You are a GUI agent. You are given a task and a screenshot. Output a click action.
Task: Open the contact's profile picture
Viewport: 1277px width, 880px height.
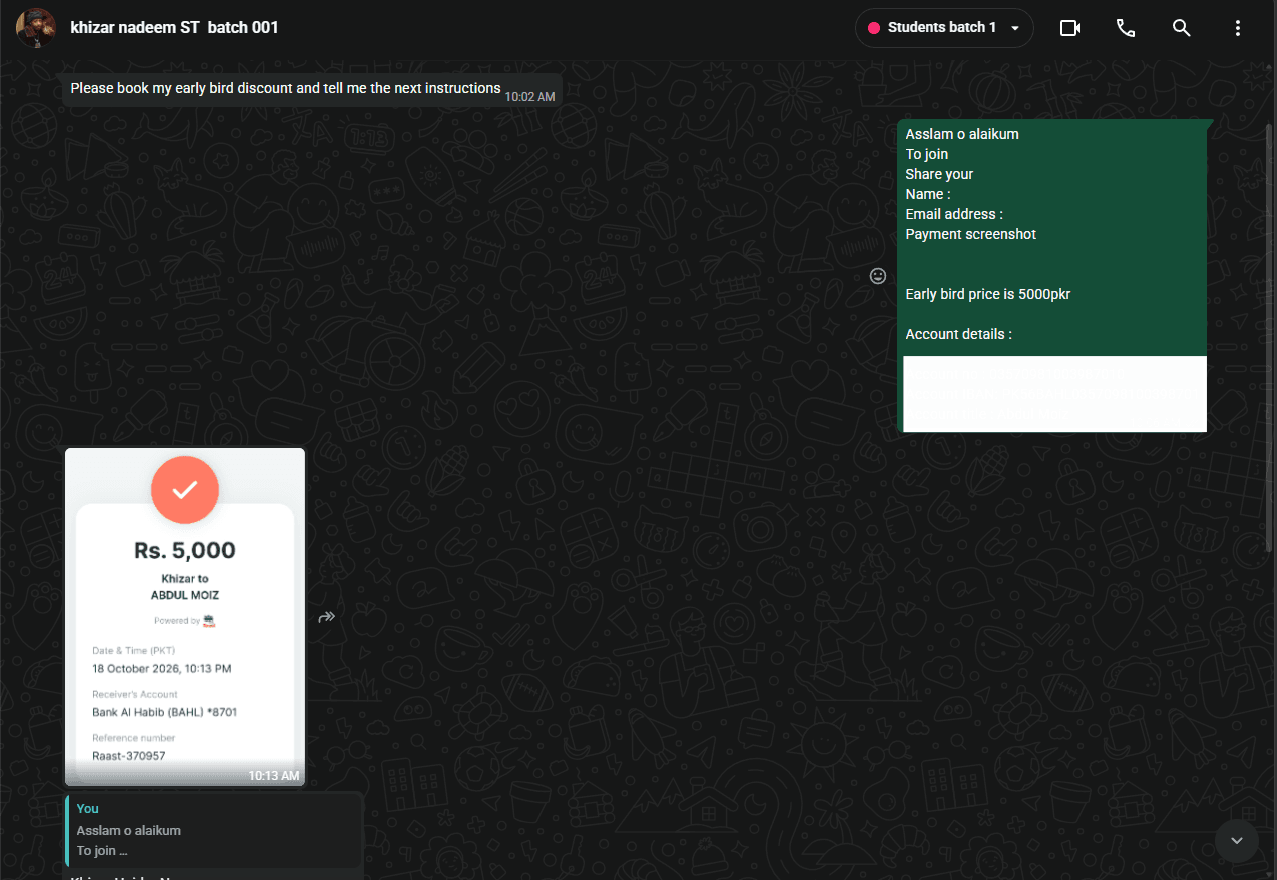pos(35,28)
